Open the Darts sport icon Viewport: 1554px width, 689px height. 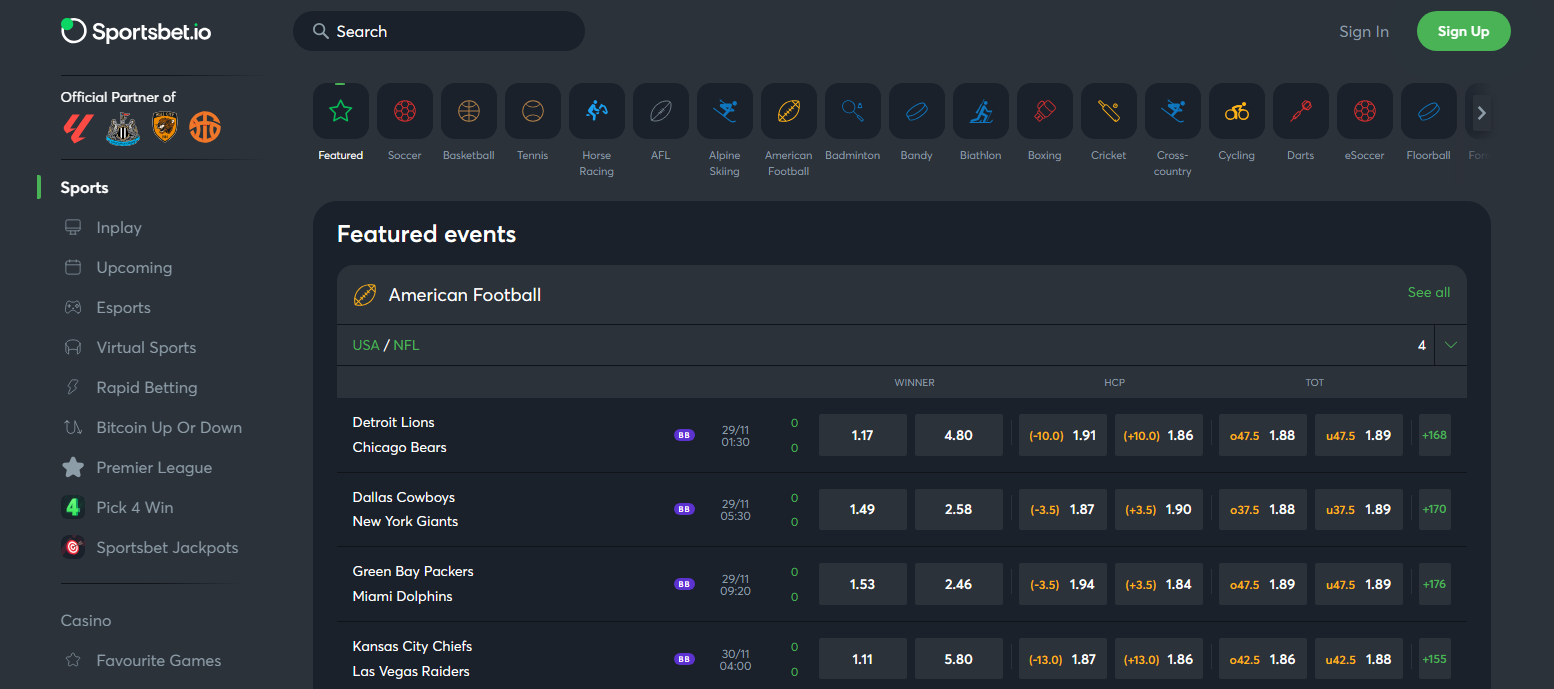pos(1301,111)
